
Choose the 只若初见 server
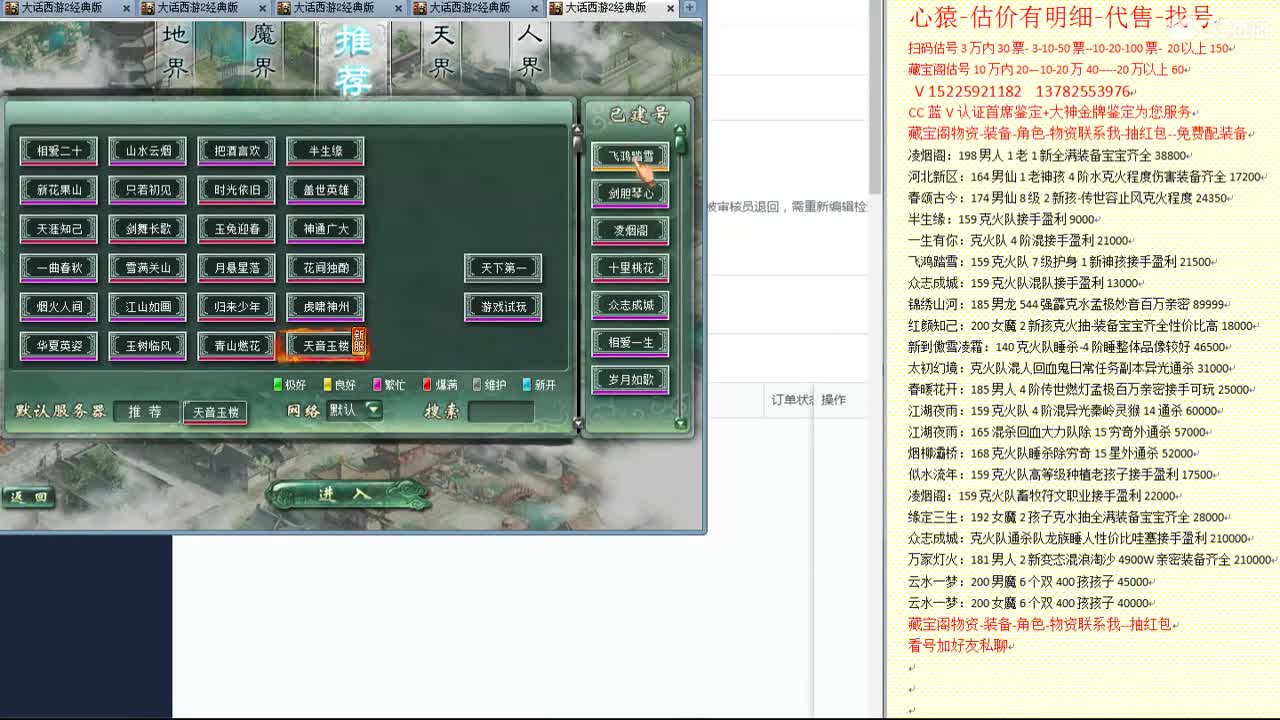[x=148, y=190]
